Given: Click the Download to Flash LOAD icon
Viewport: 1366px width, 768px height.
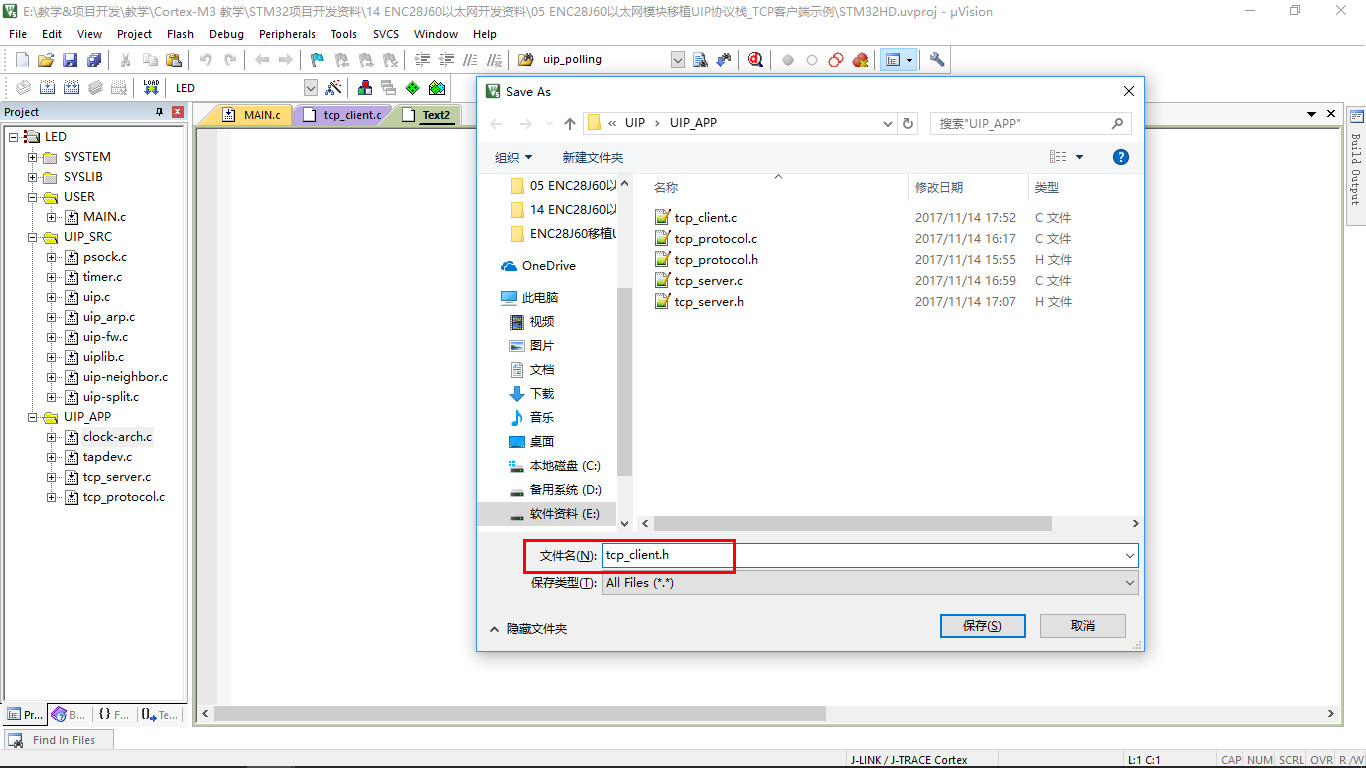Looking at the screenshot, I should 150,87.
